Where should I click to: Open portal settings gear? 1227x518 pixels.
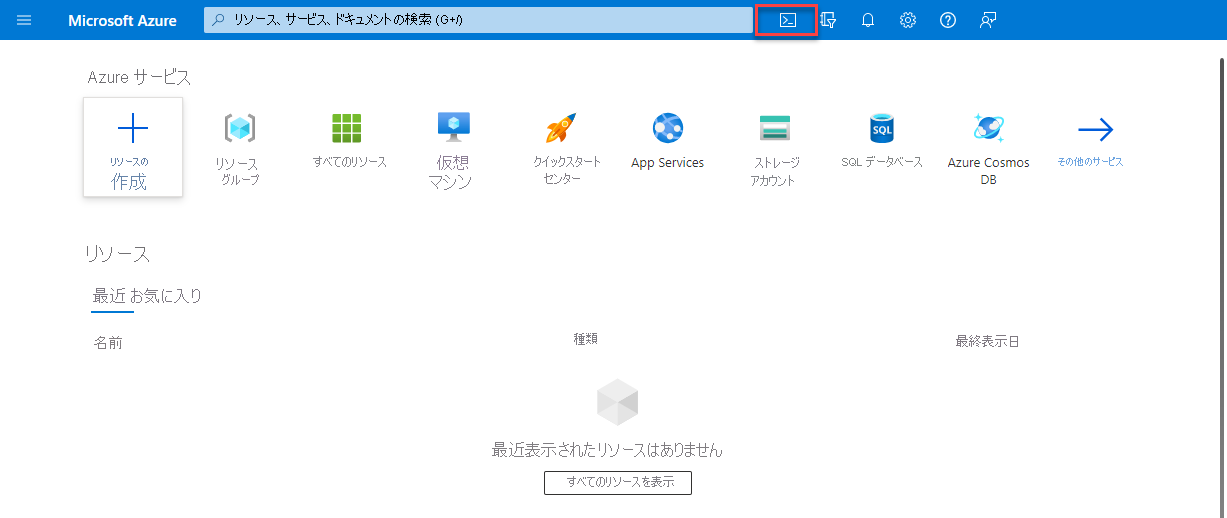(x=908, y=20)
